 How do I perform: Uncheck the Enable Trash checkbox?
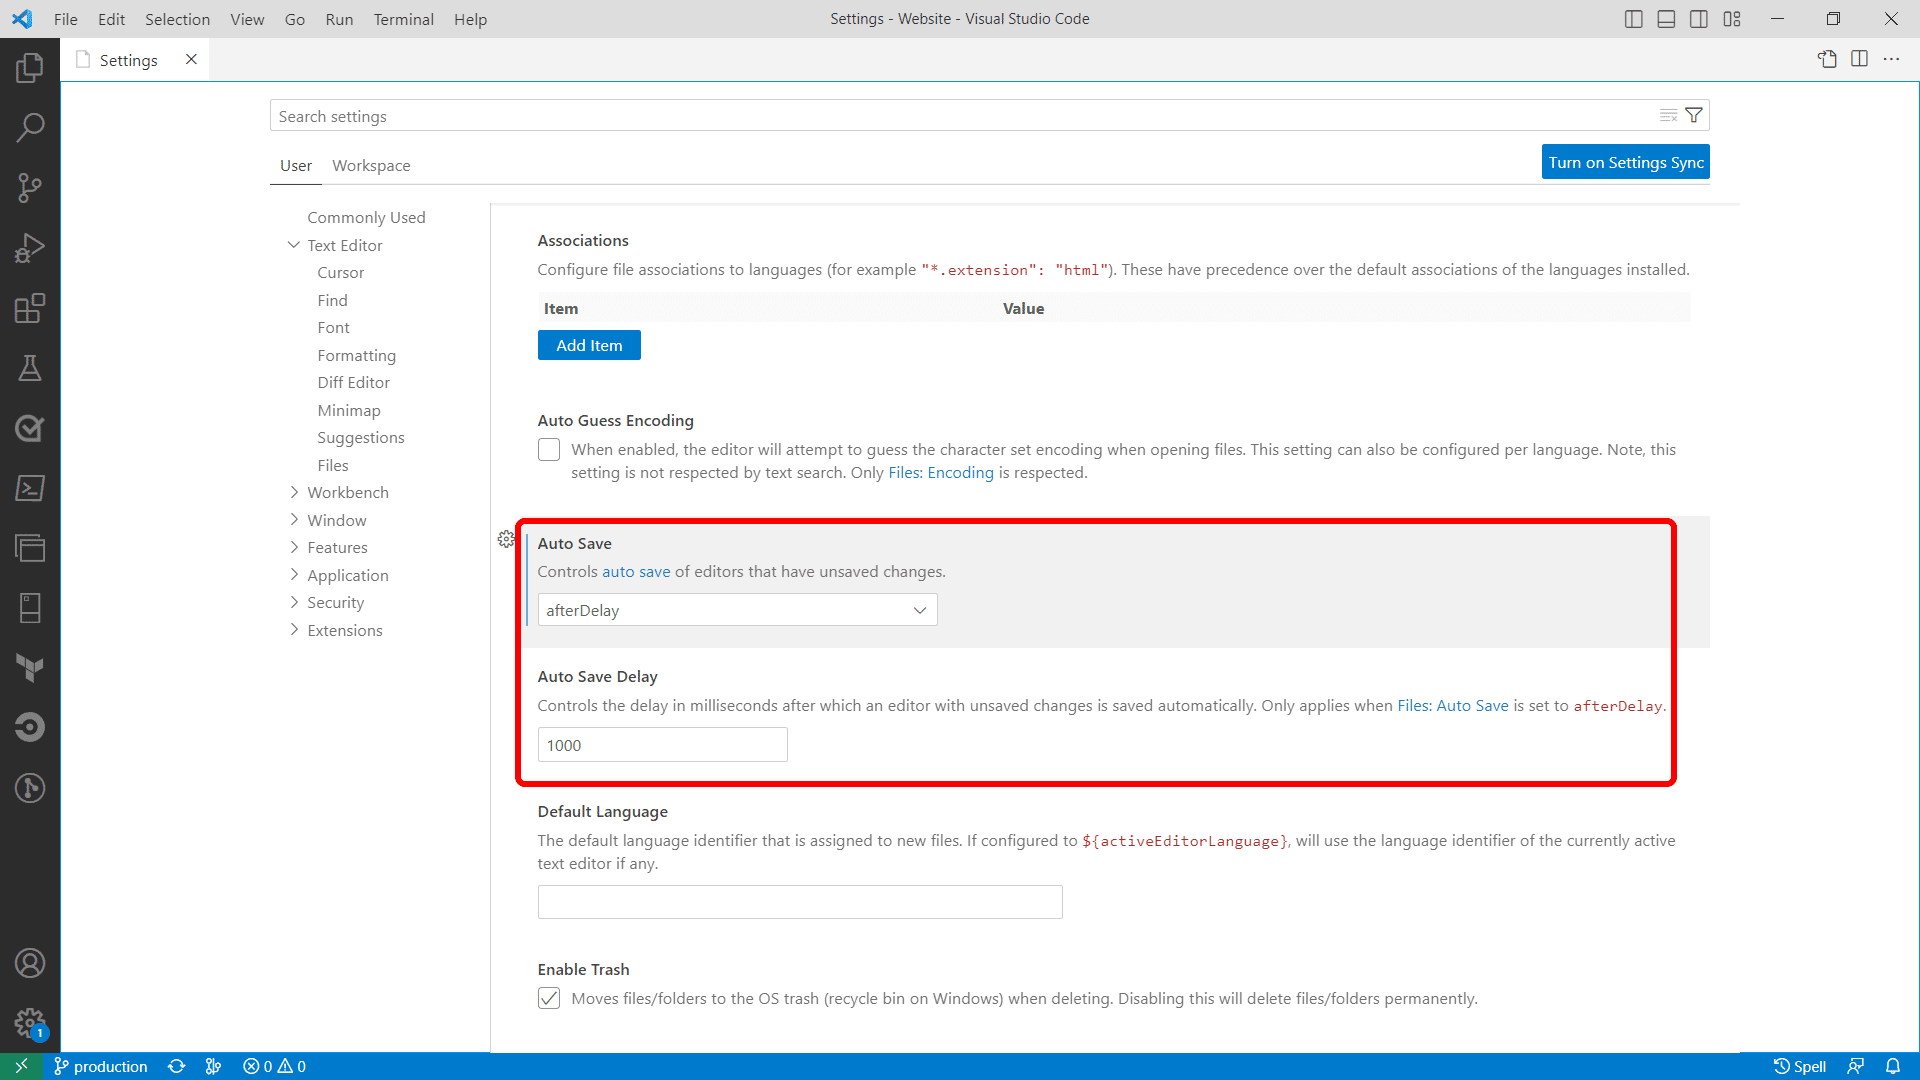tap(549, 998)
